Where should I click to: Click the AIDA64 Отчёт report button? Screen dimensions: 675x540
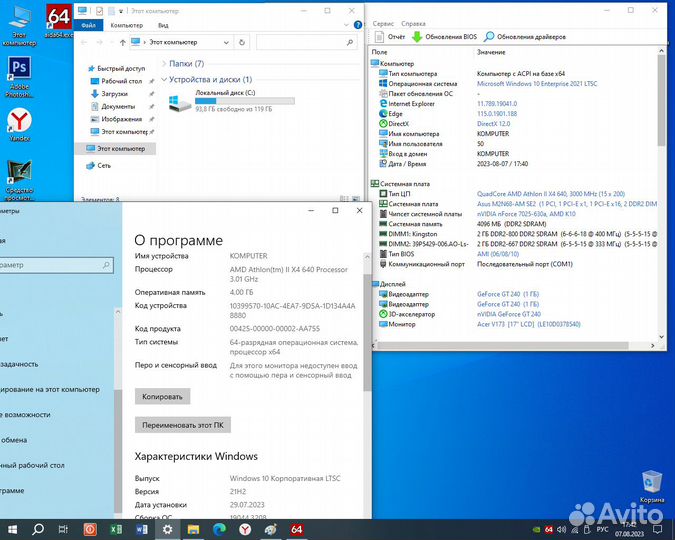pos(390,37)
